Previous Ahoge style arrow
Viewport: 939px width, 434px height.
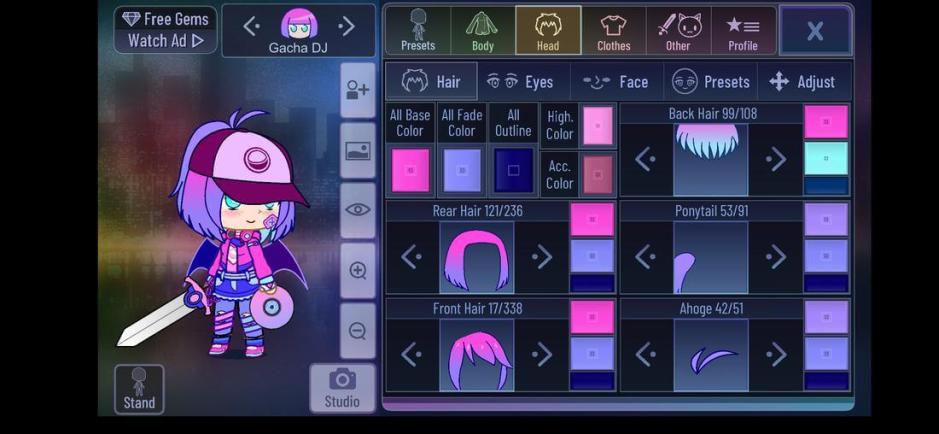[x=646, y=355]
